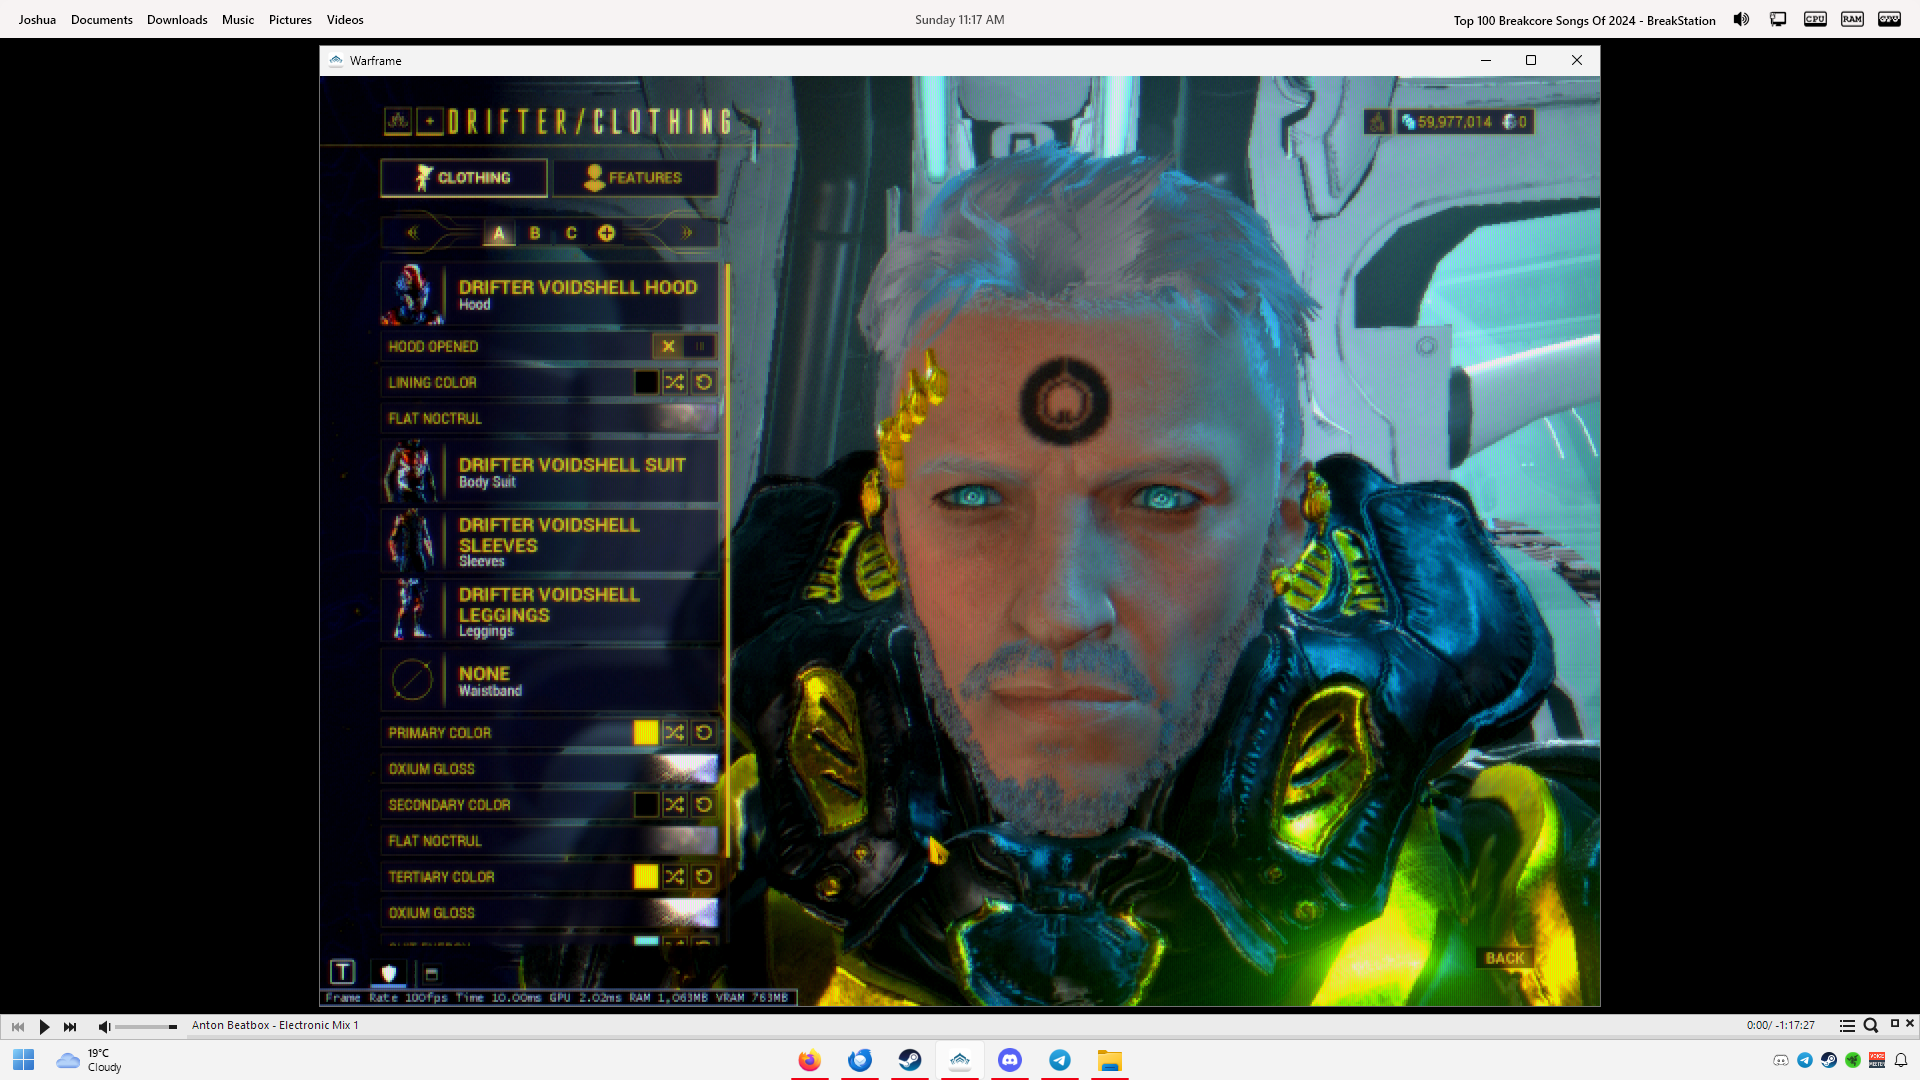
Task: Open the RAM monitor in top panel
Action: click(1852, 19)
